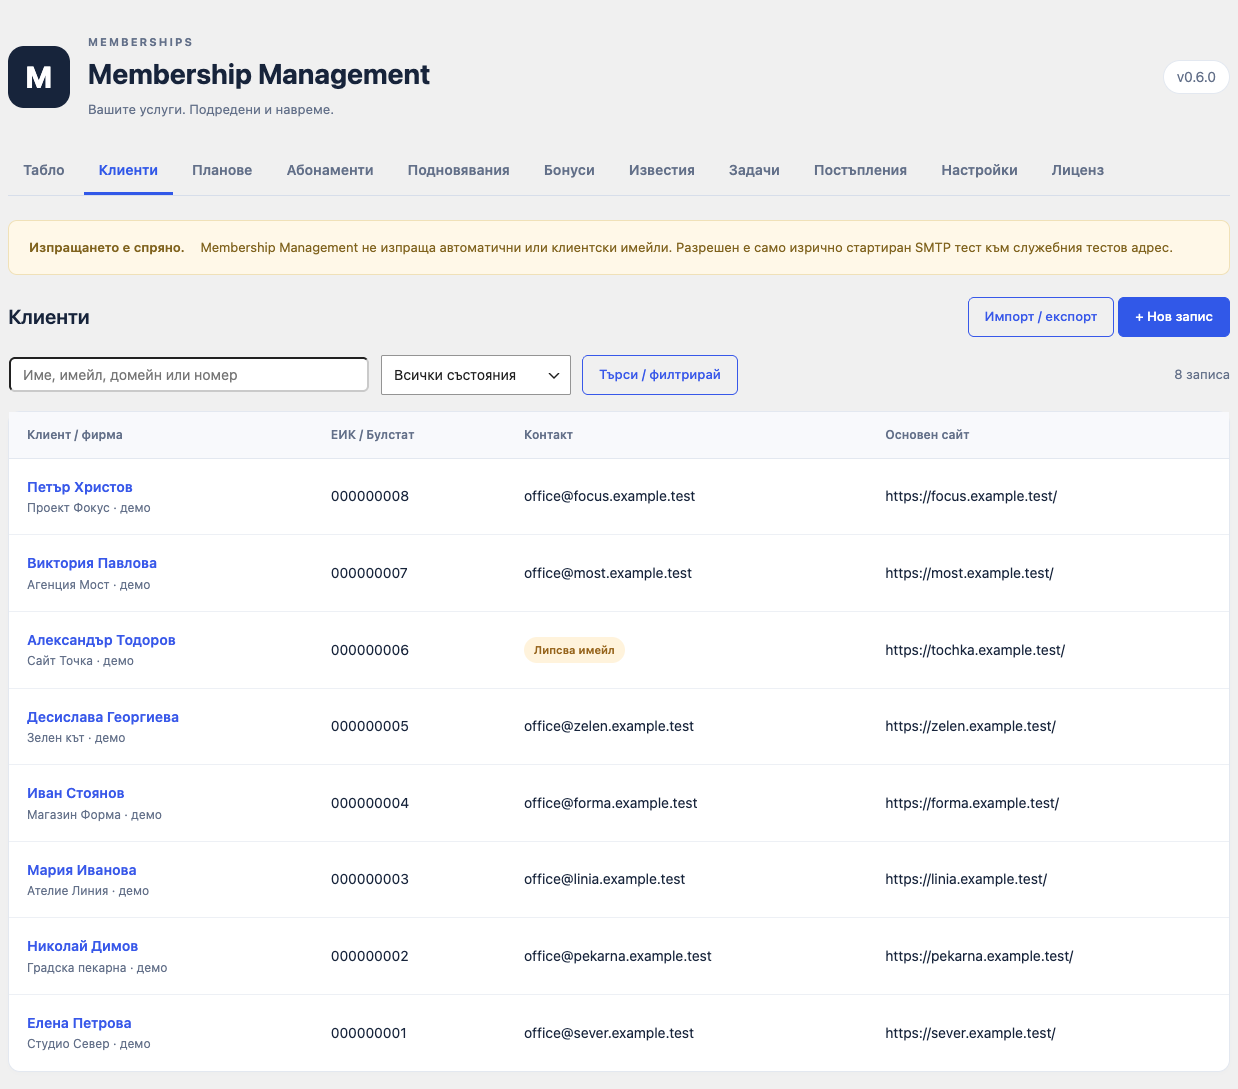Open client Елена Петрова

[x=79, y=1023]
